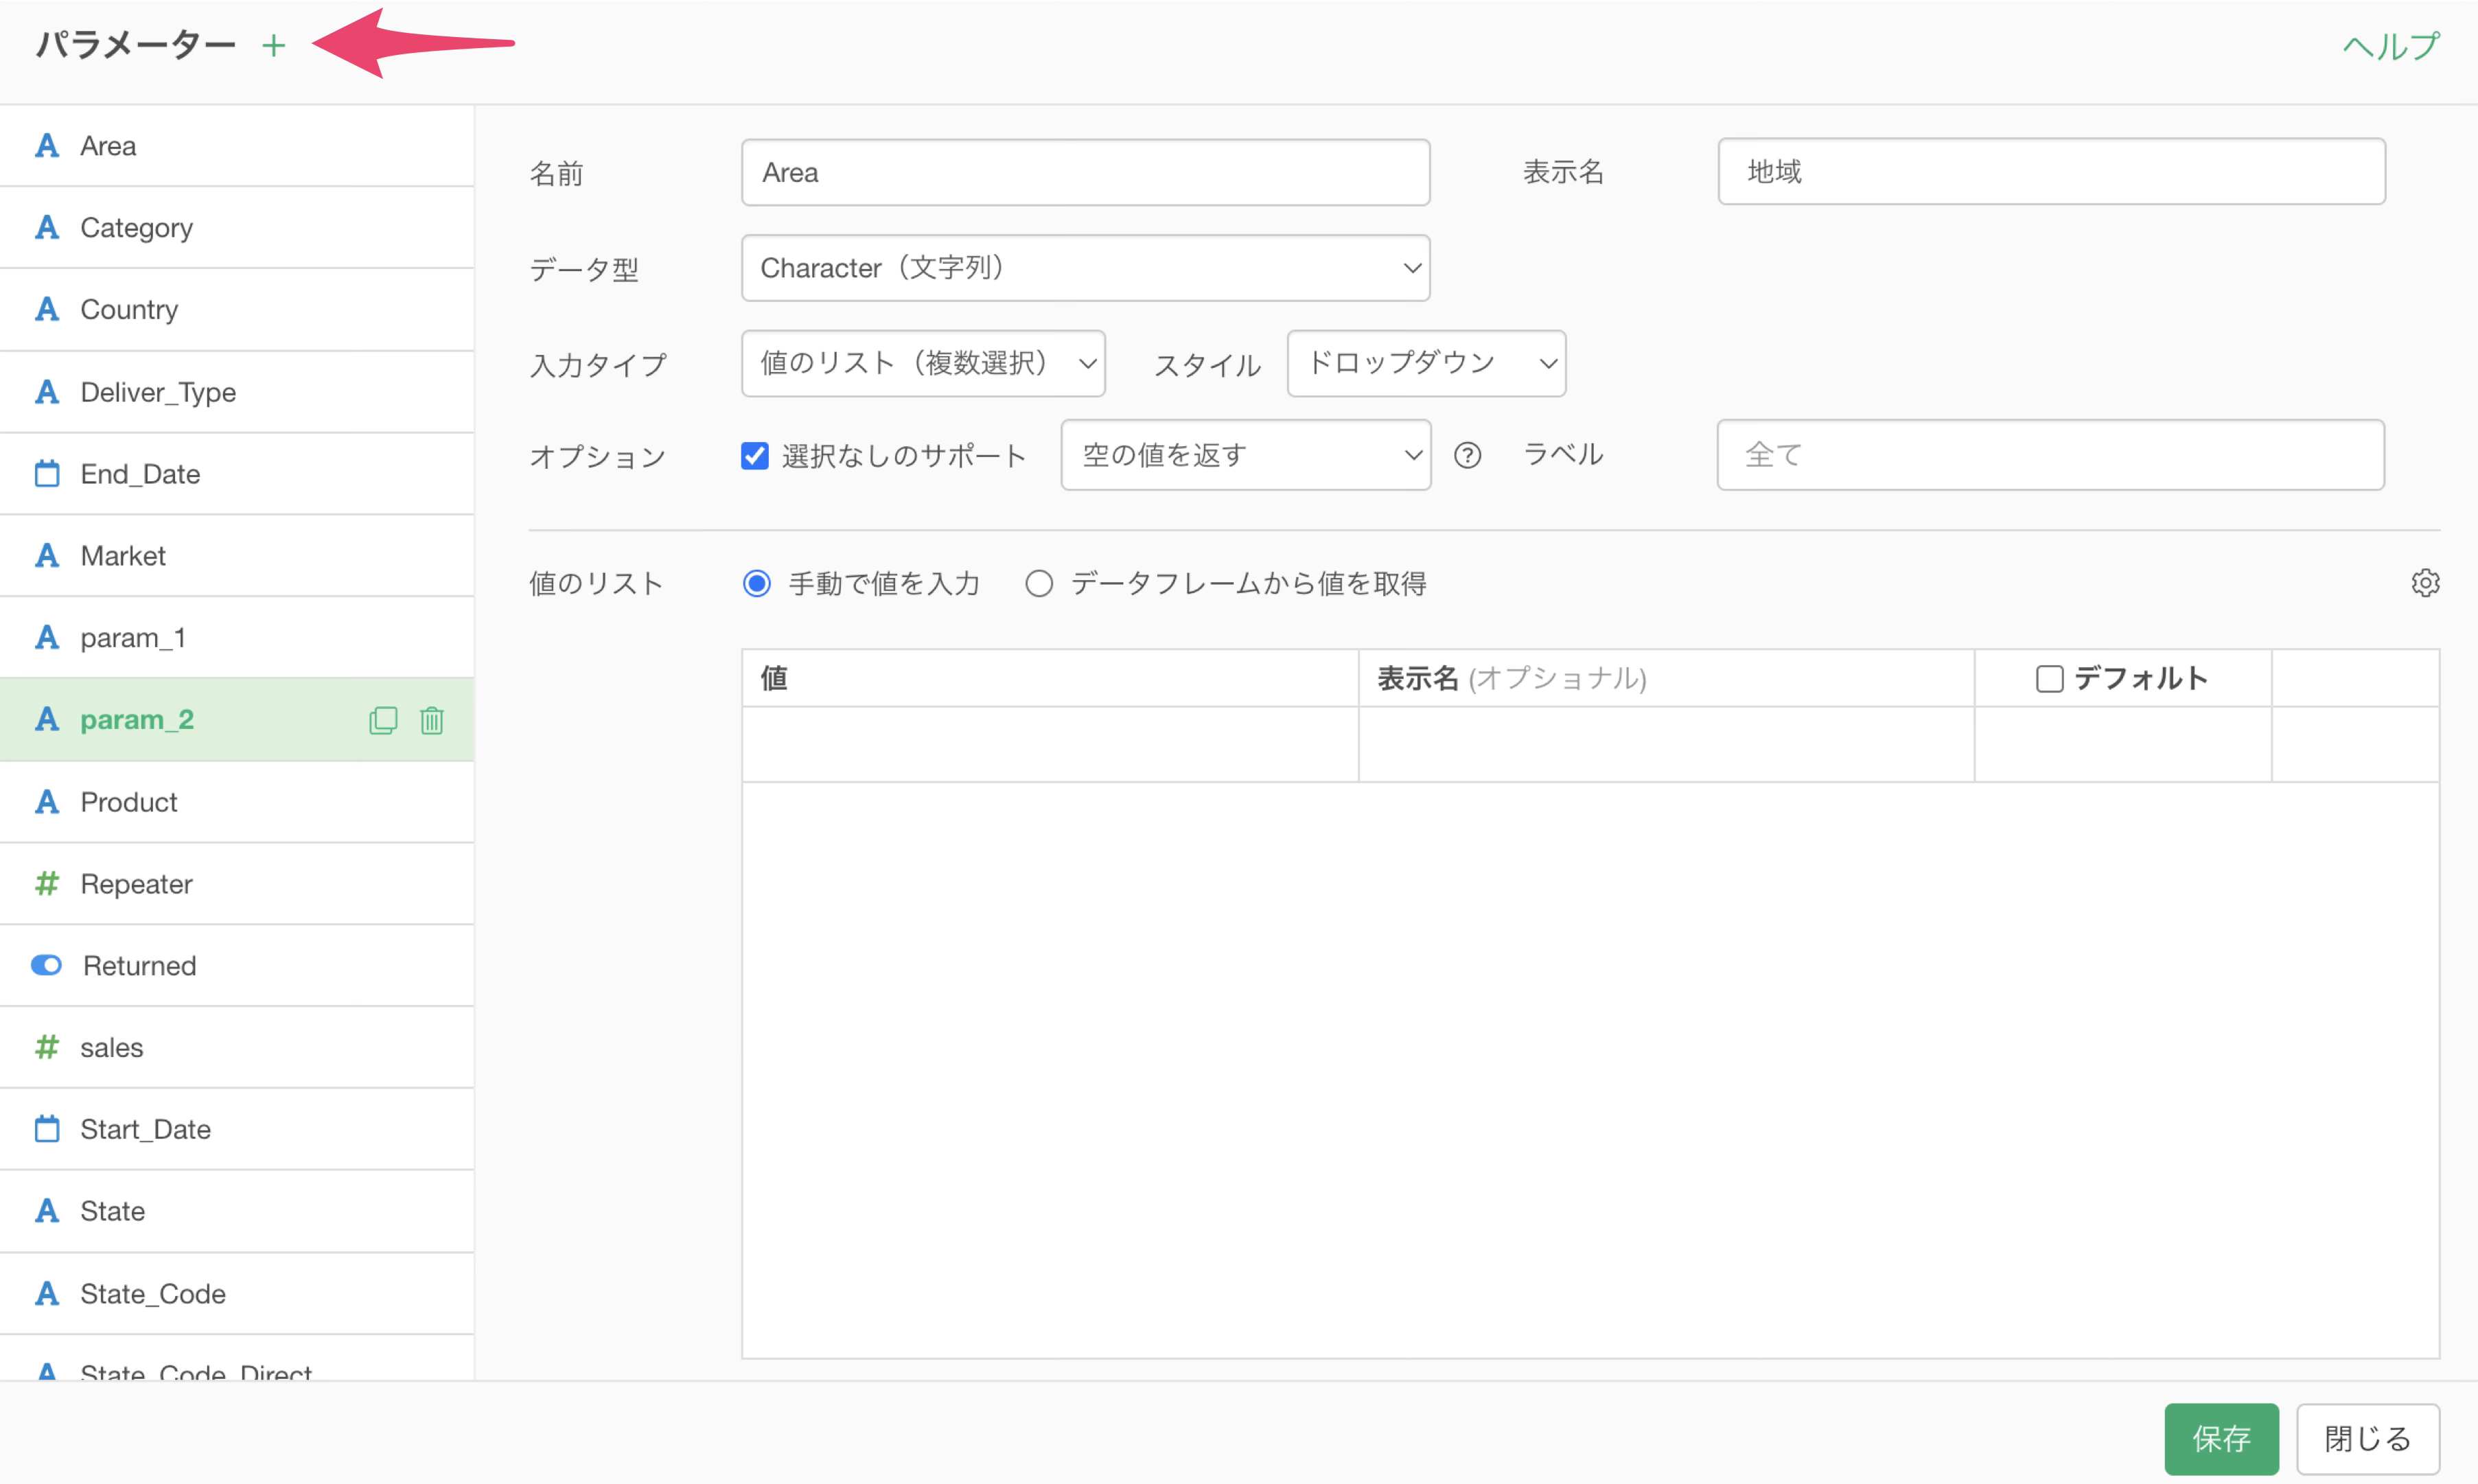Open the スタイル ドロップダウン dropdown
The width and height of the screenshot is (2478, 1484).
click(1425, 364)
